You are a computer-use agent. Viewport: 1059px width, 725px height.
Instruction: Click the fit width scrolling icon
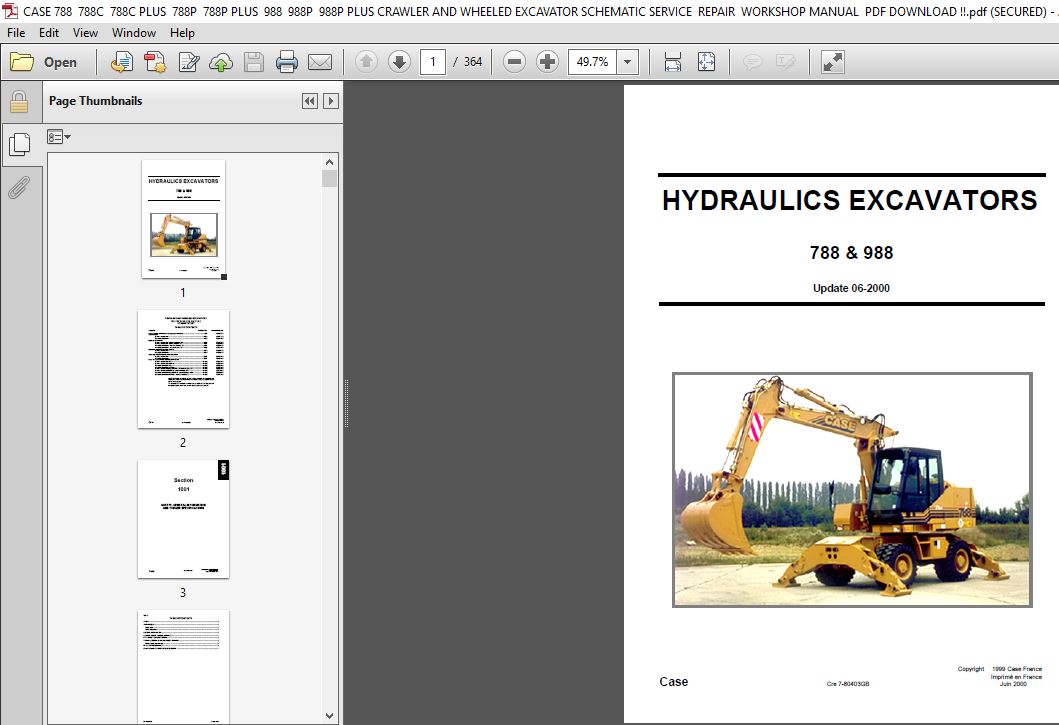(673, 62)
